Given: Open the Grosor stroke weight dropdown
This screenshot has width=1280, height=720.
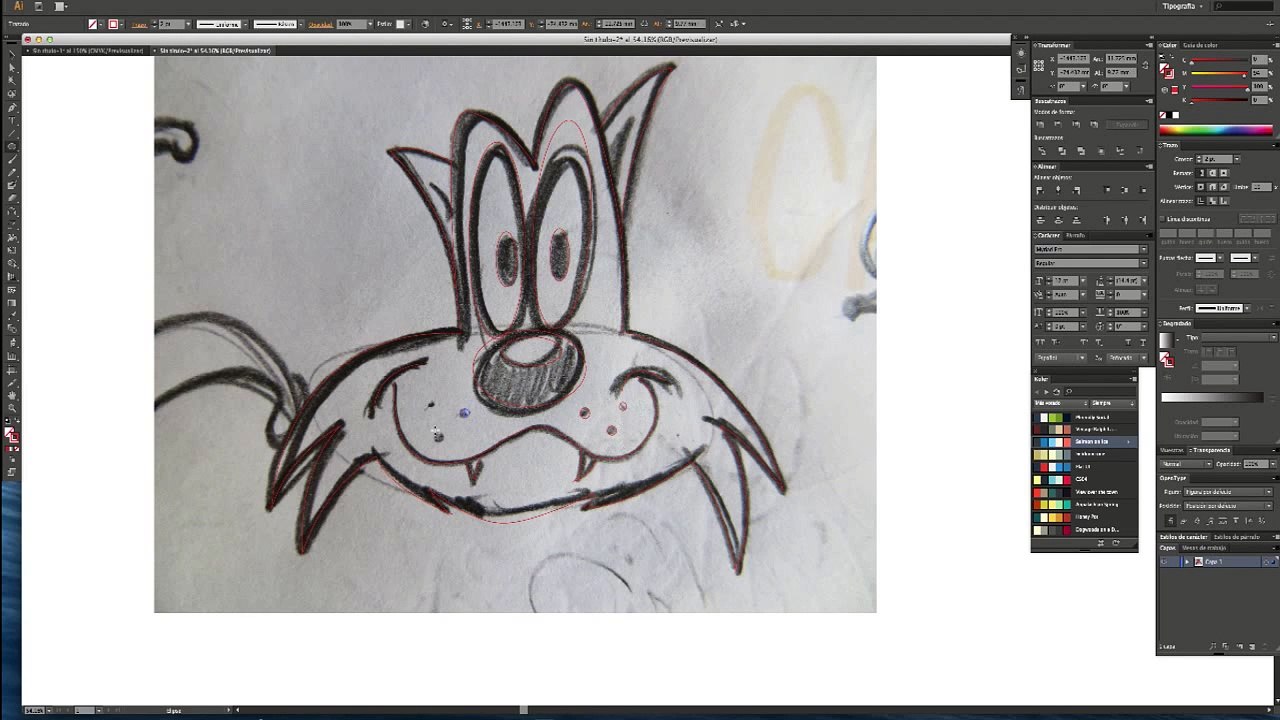Looking at the screenshot, I should pyautogui.click(x=1237, y=159).
